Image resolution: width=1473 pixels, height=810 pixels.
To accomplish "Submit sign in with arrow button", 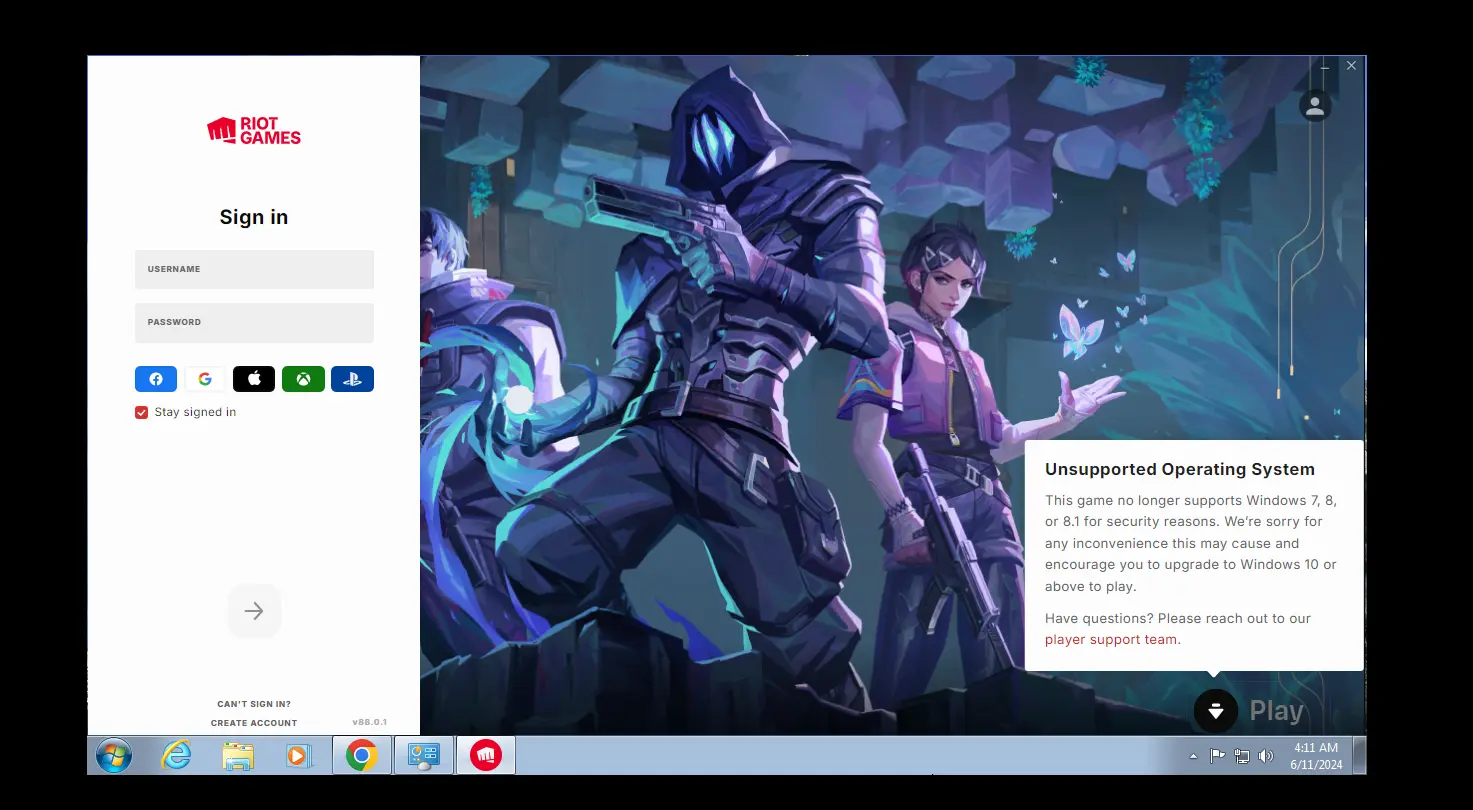I will pyautogui.click(x=254, y=611).
